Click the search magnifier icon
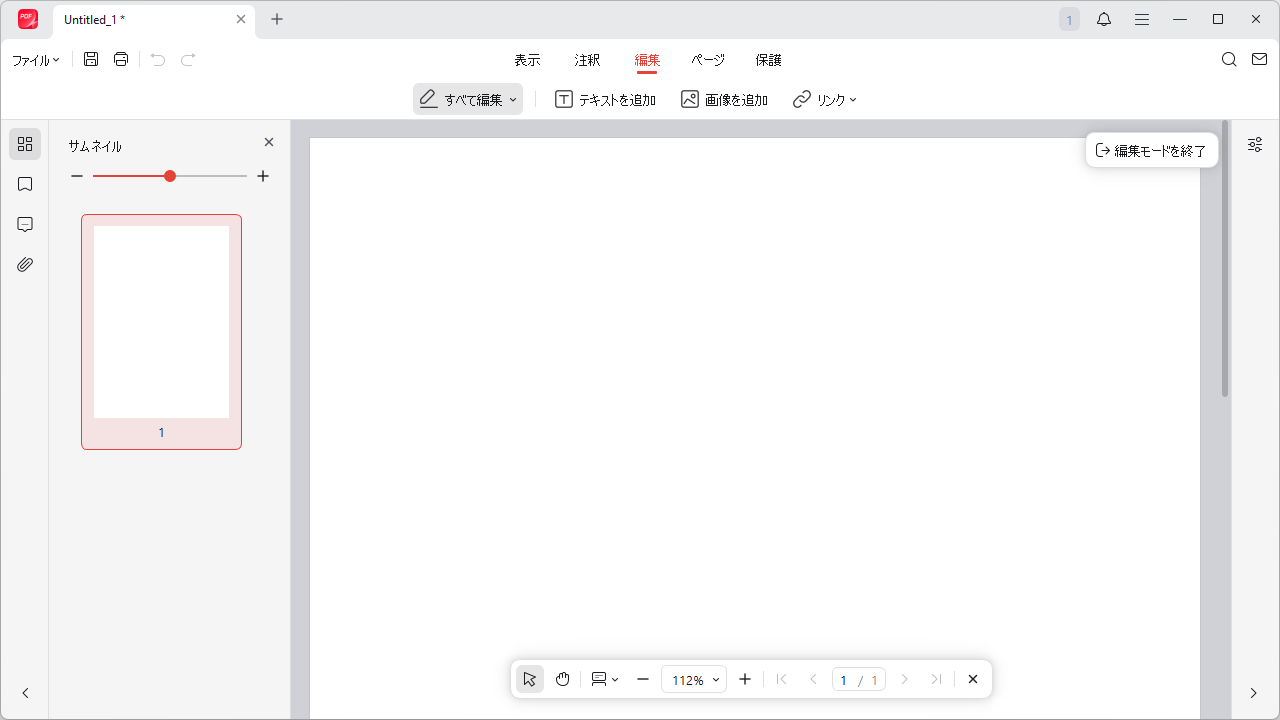 pyautogui.click(x=1229, y=60)
